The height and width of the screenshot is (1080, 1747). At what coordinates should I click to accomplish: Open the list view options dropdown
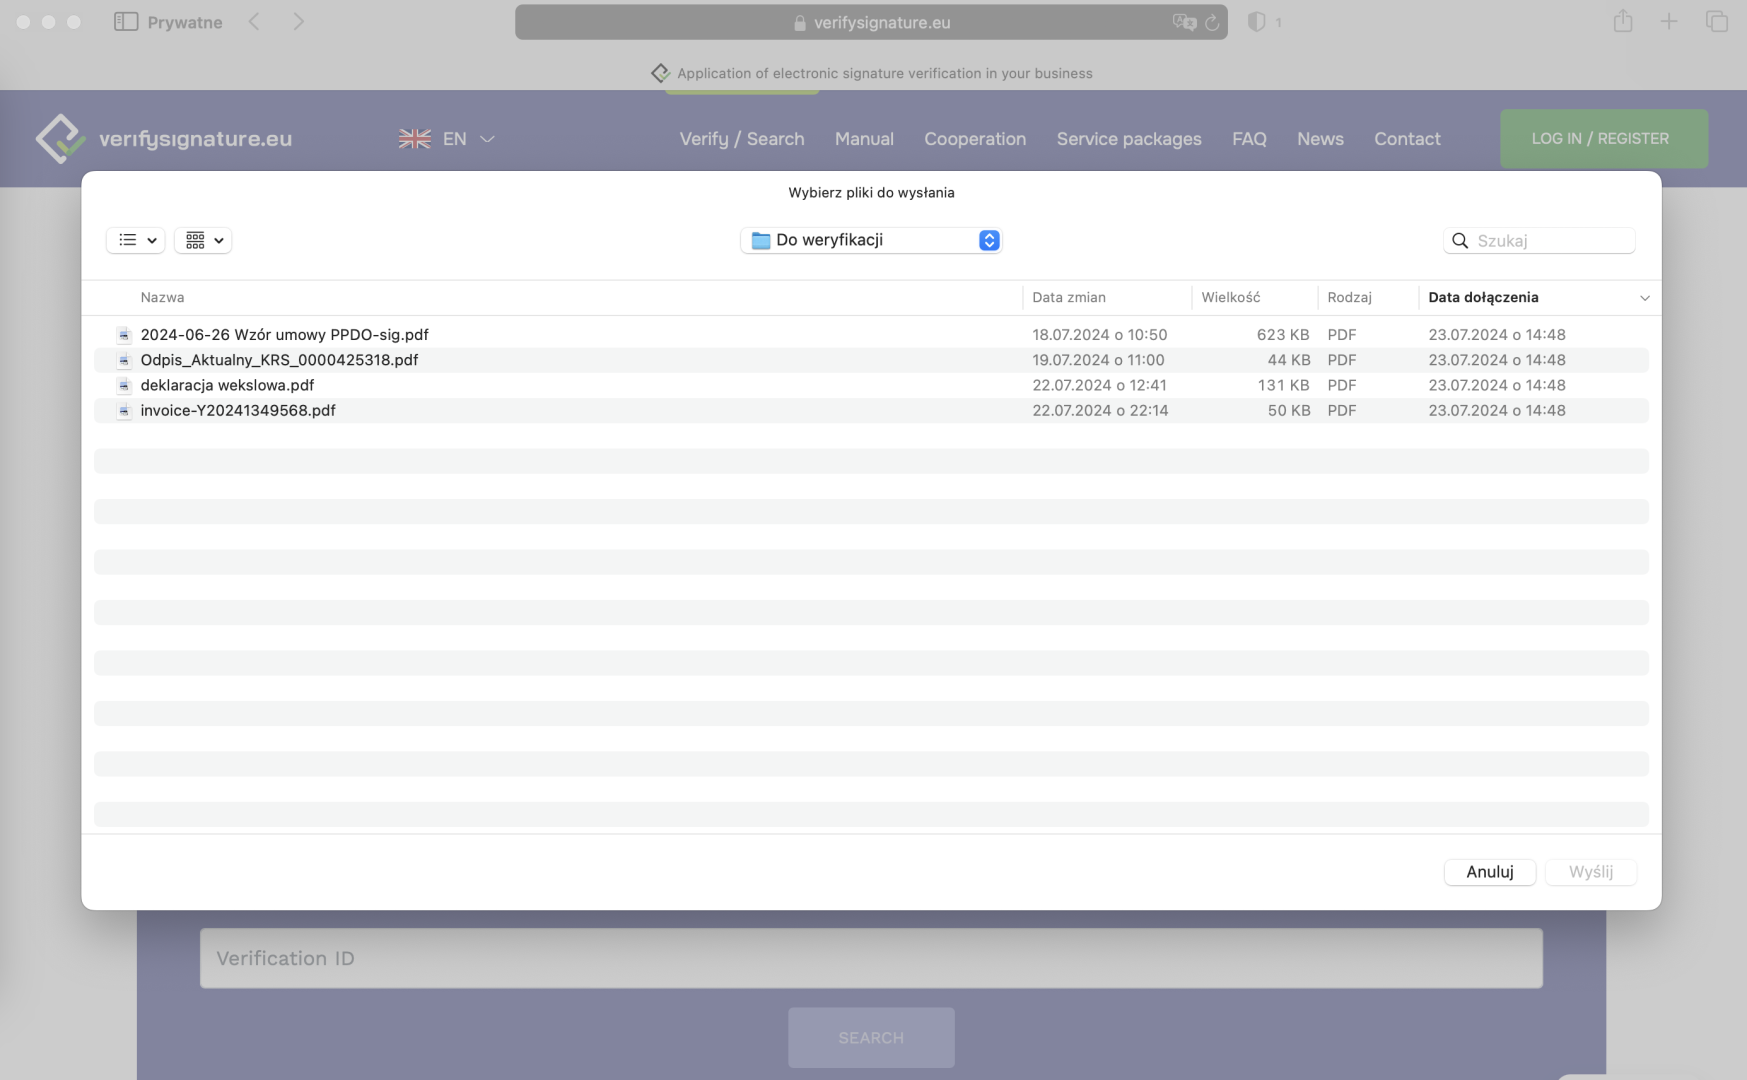[x=136, y=240]
